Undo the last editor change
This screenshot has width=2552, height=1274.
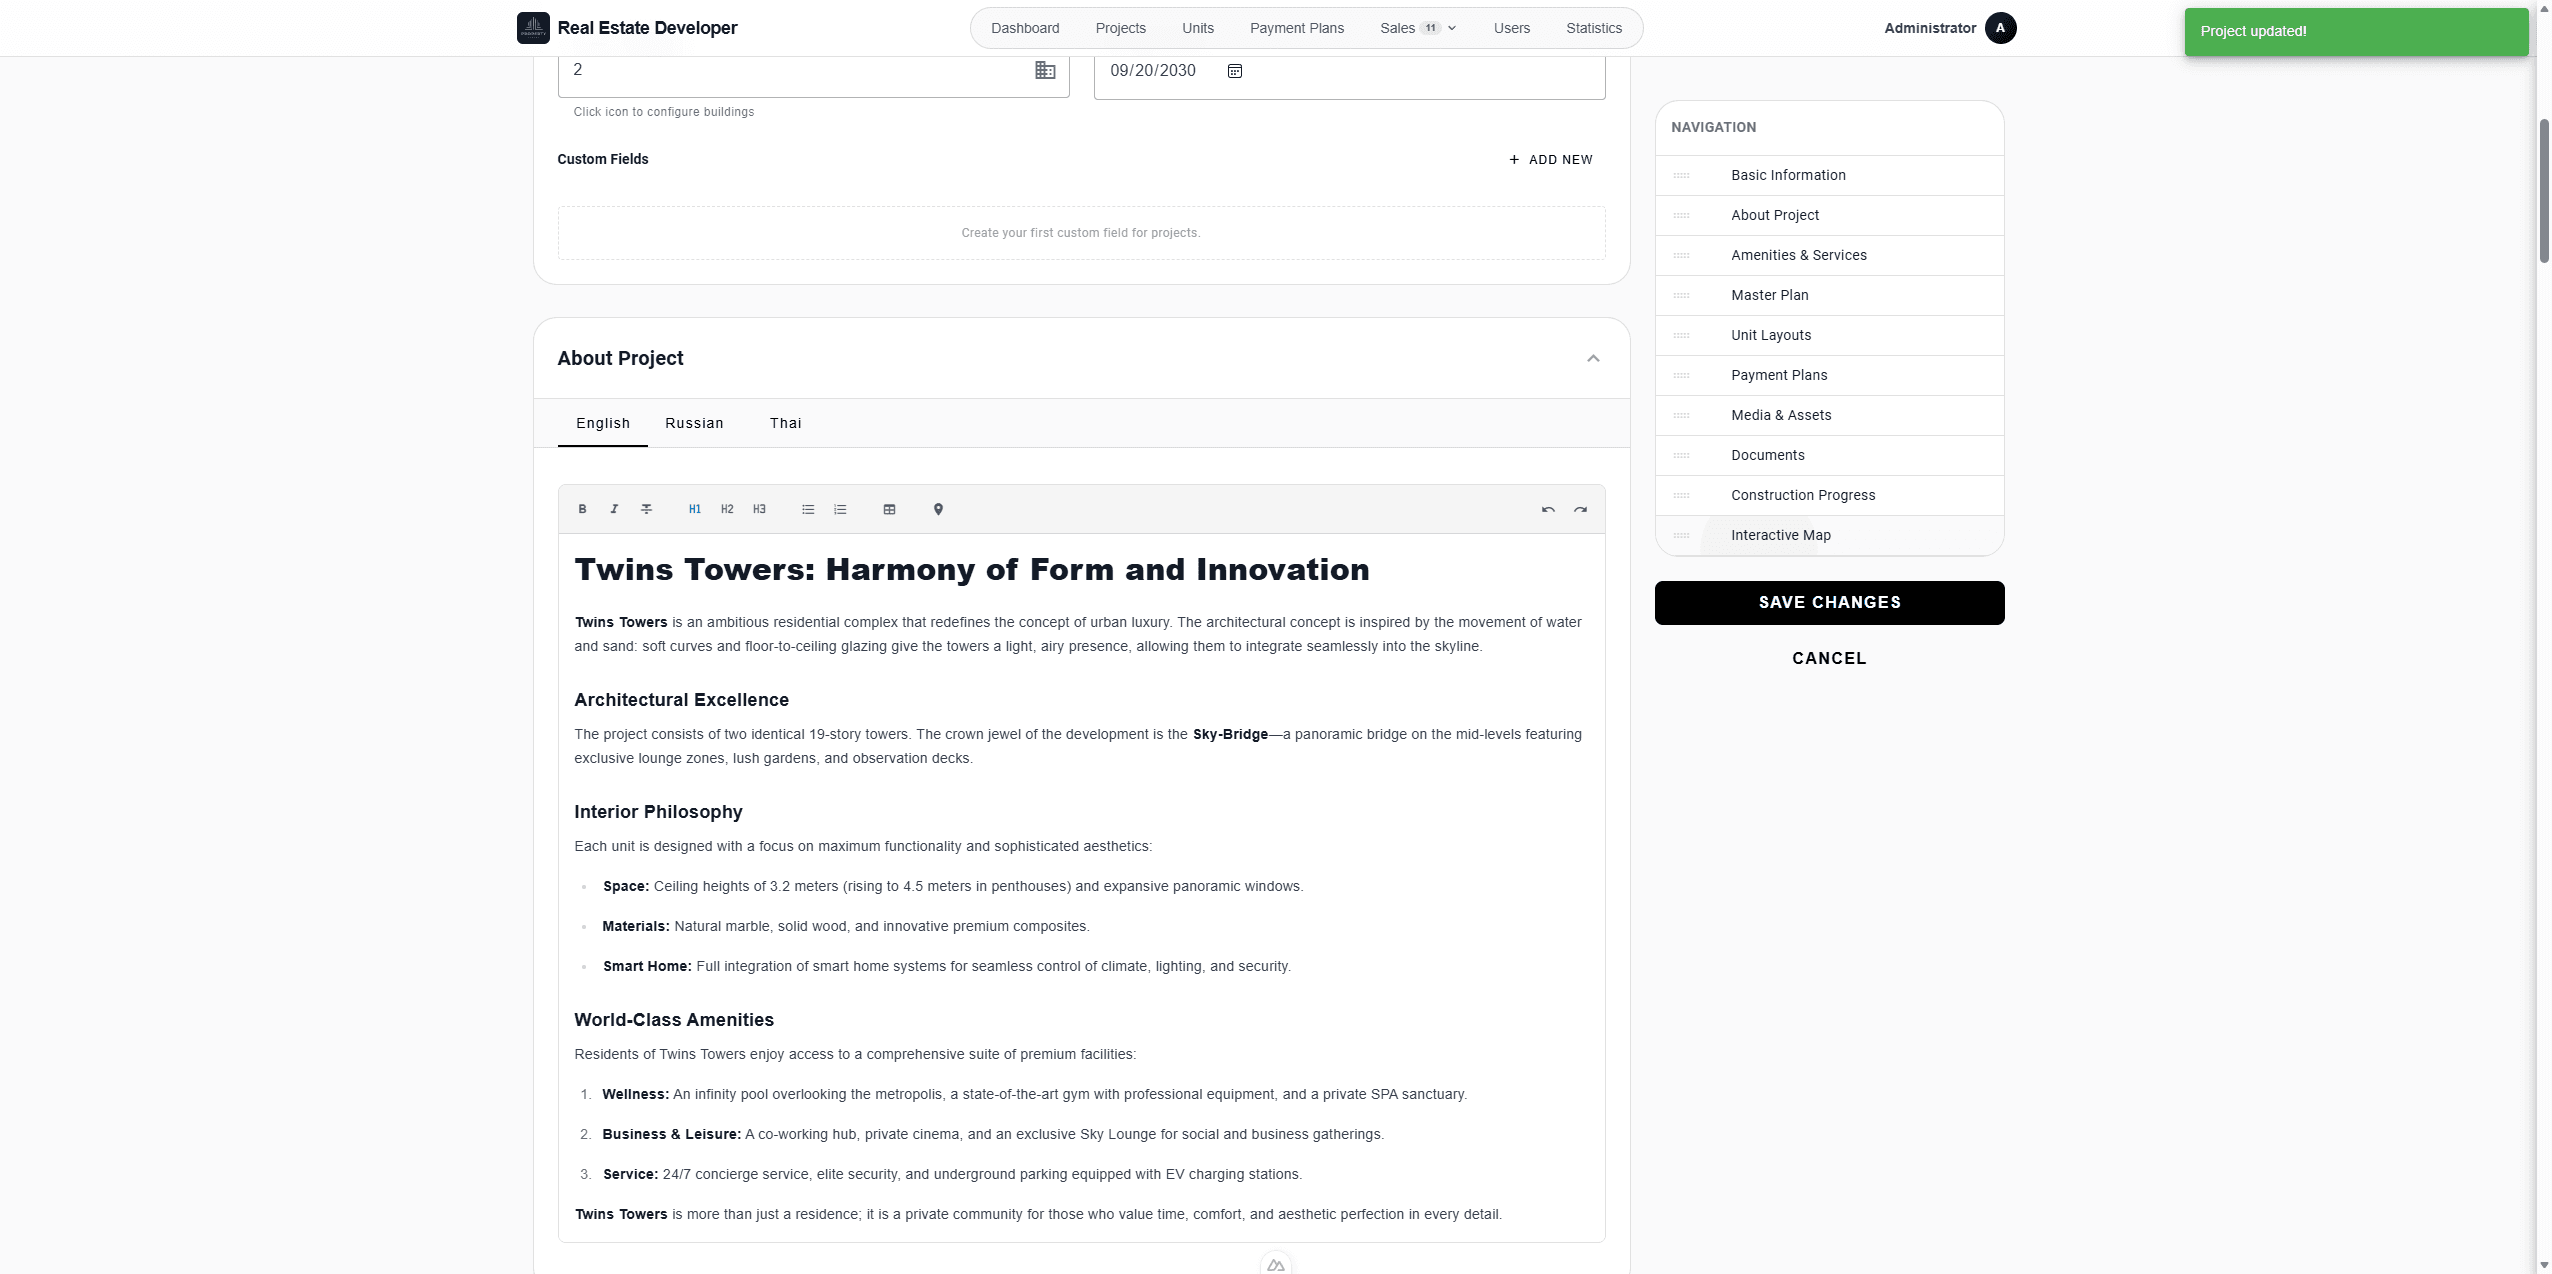point(1548,509)
